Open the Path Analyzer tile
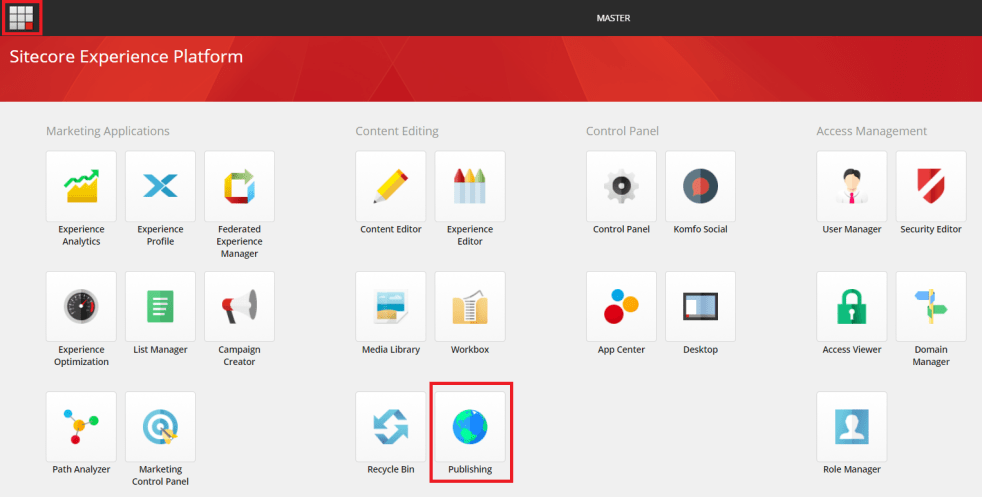This screenshot has width=982, height=497. tap(81, 426)
